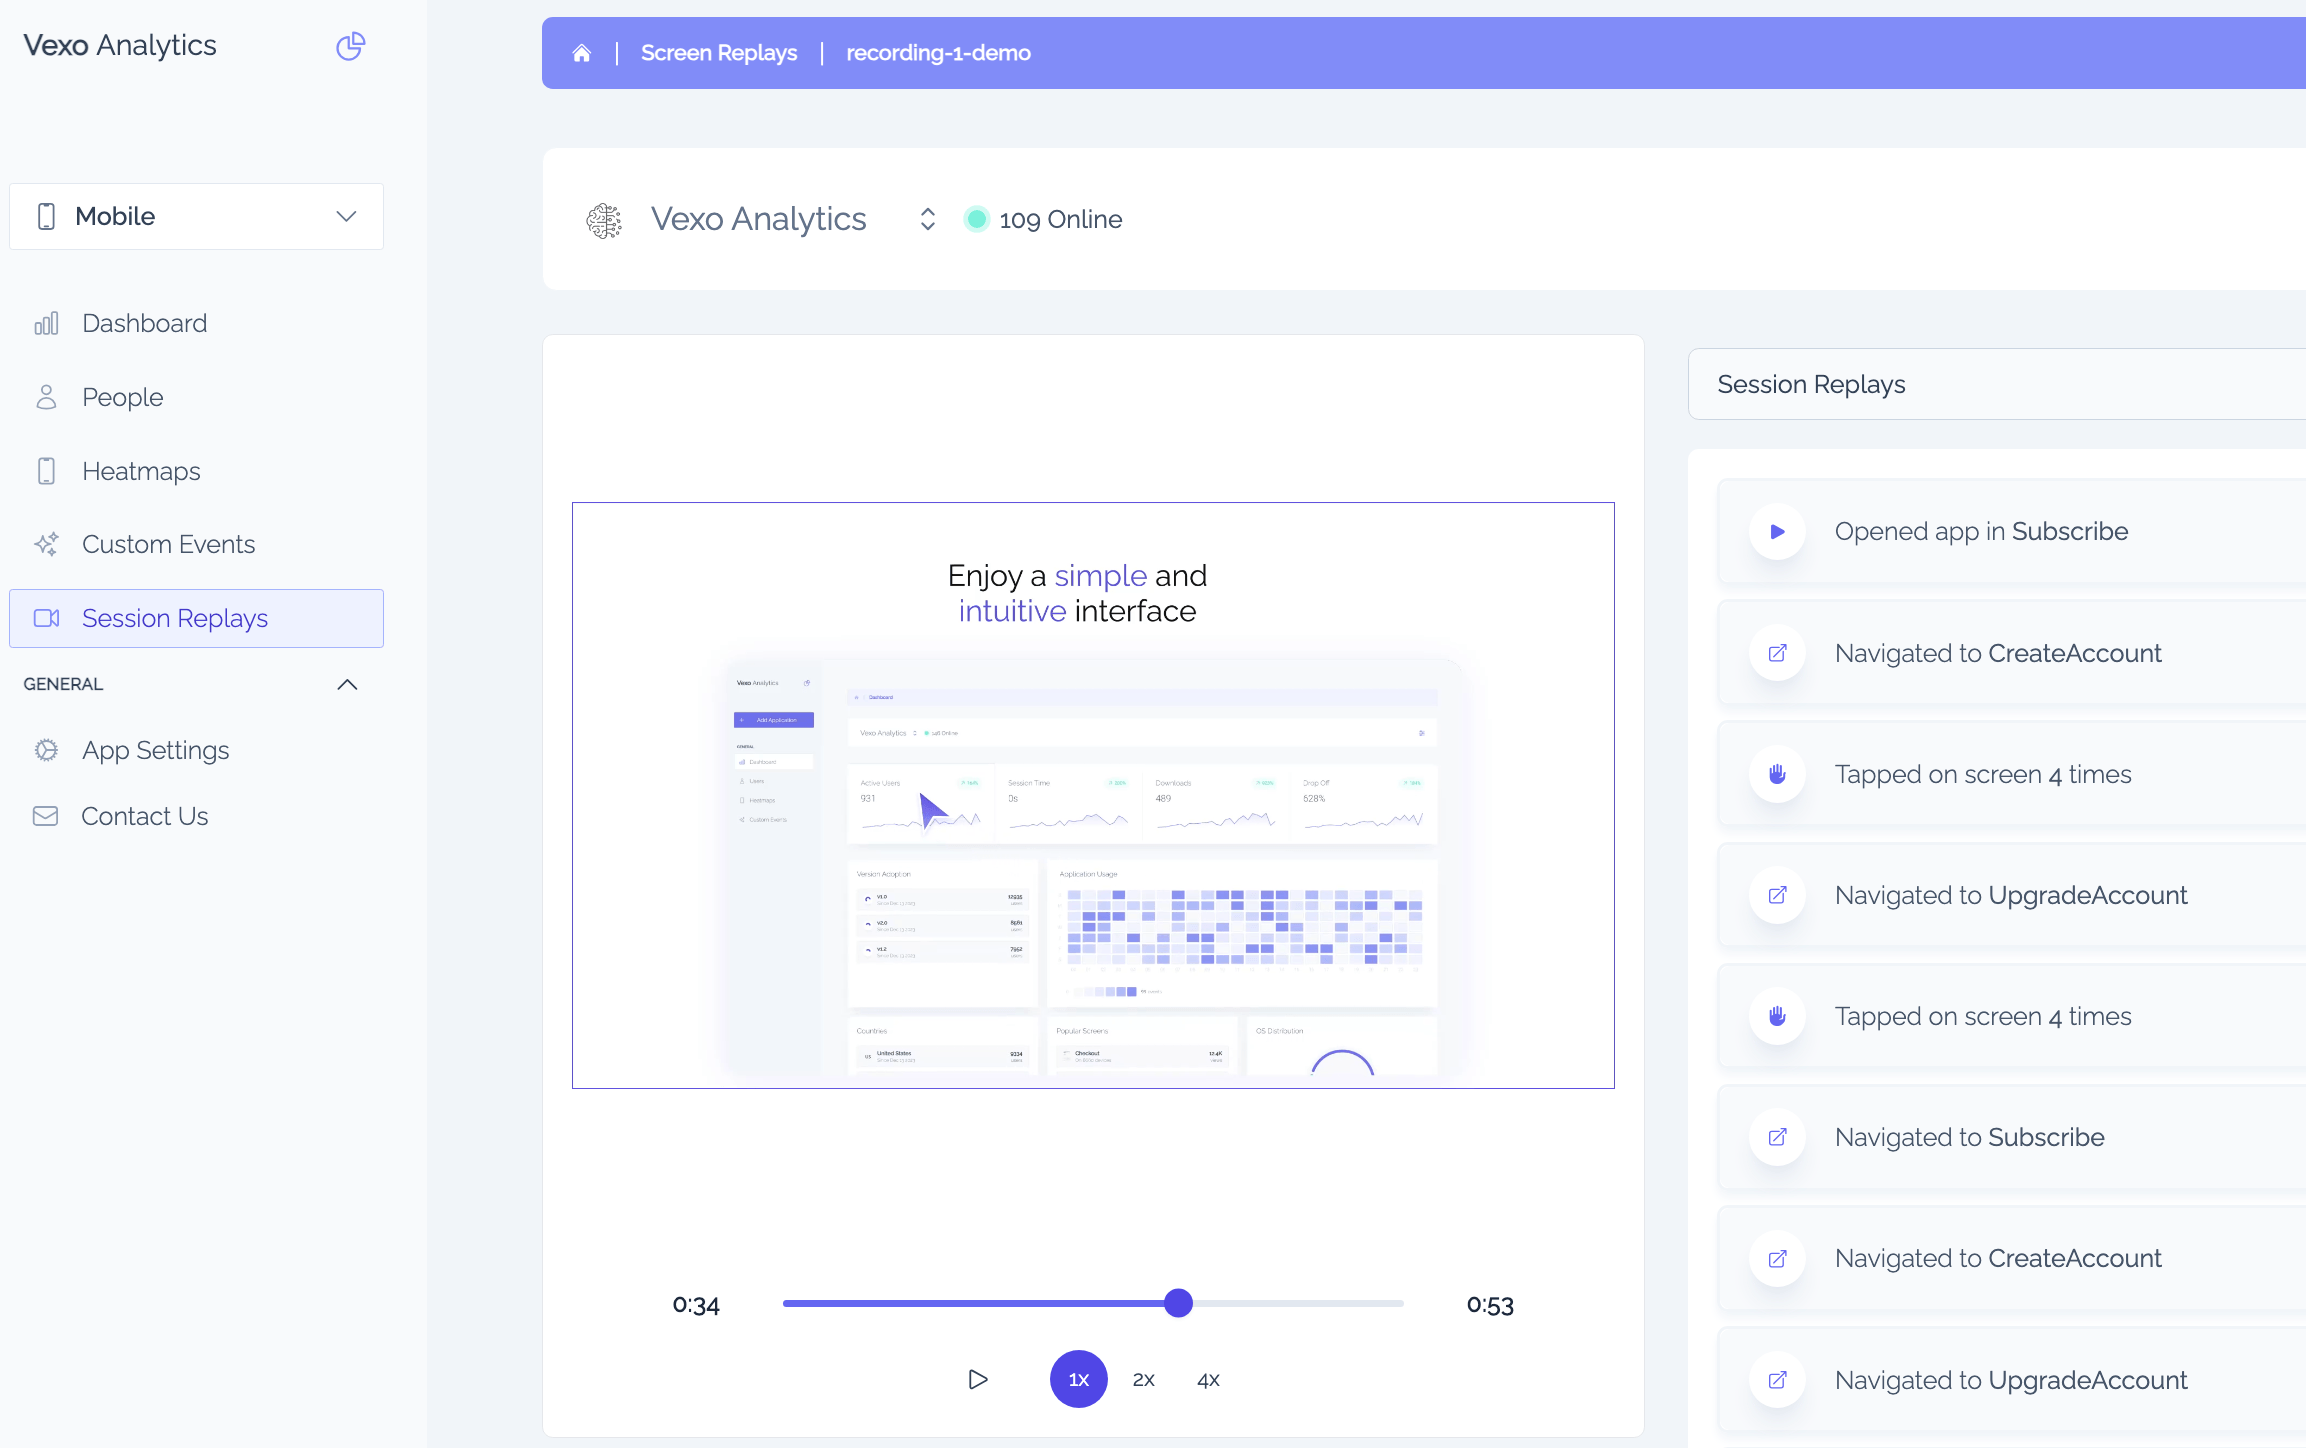The image size is (2306, 1448).
Task: Click external link icon for Navigated to Subscribe
Action: click(x=1777, y=1137)
